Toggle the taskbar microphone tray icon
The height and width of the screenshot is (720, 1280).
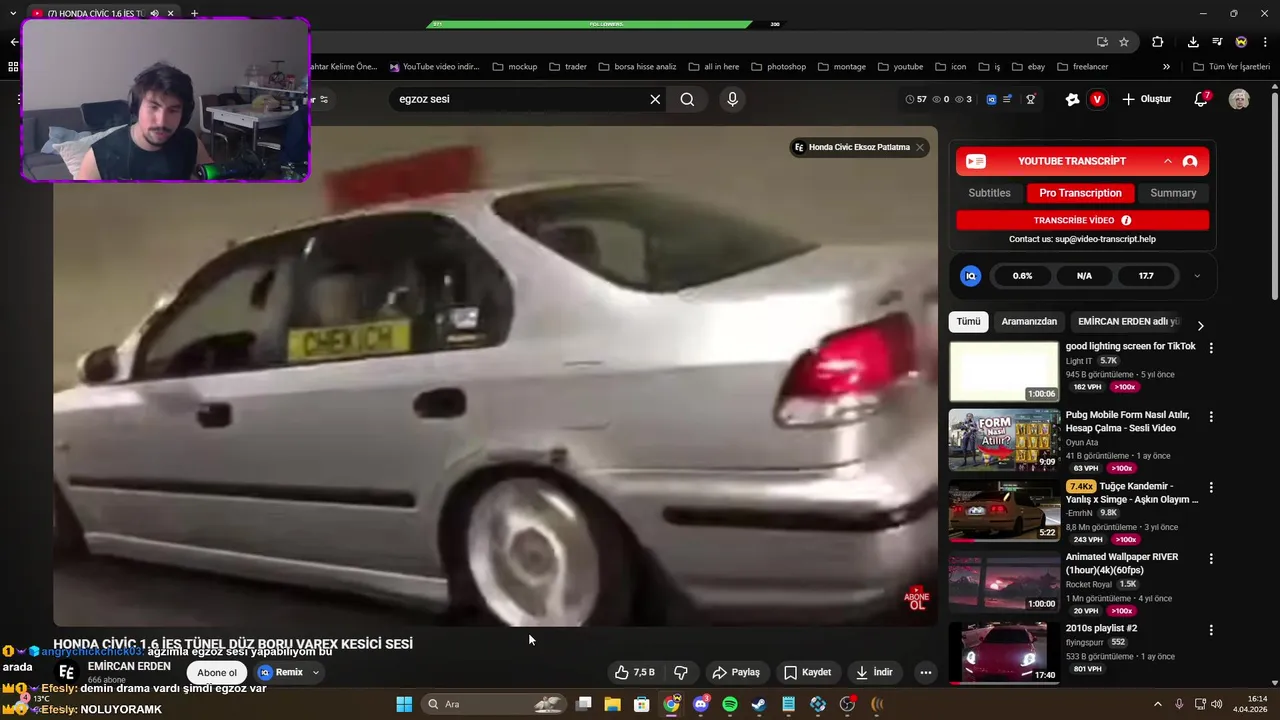coord(1179,704)
